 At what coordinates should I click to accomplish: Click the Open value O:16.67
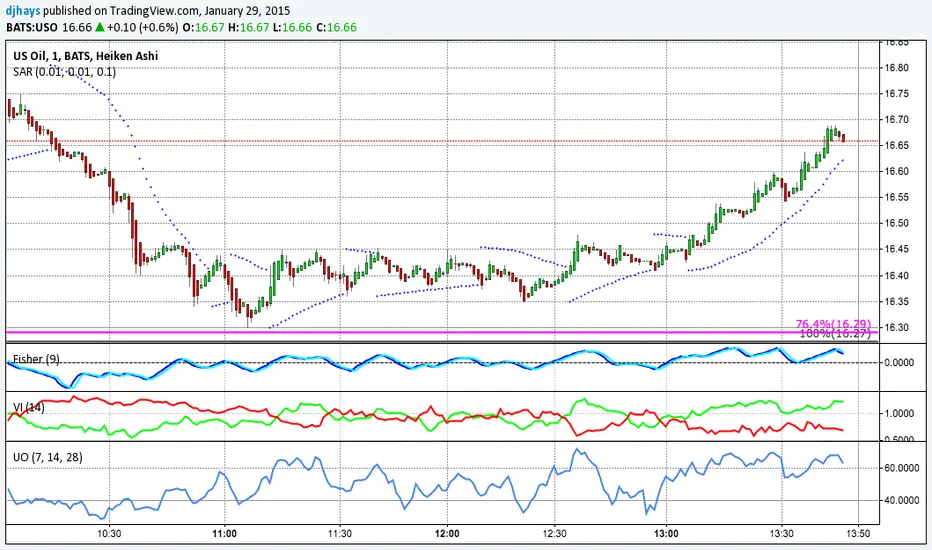point(203,27)
